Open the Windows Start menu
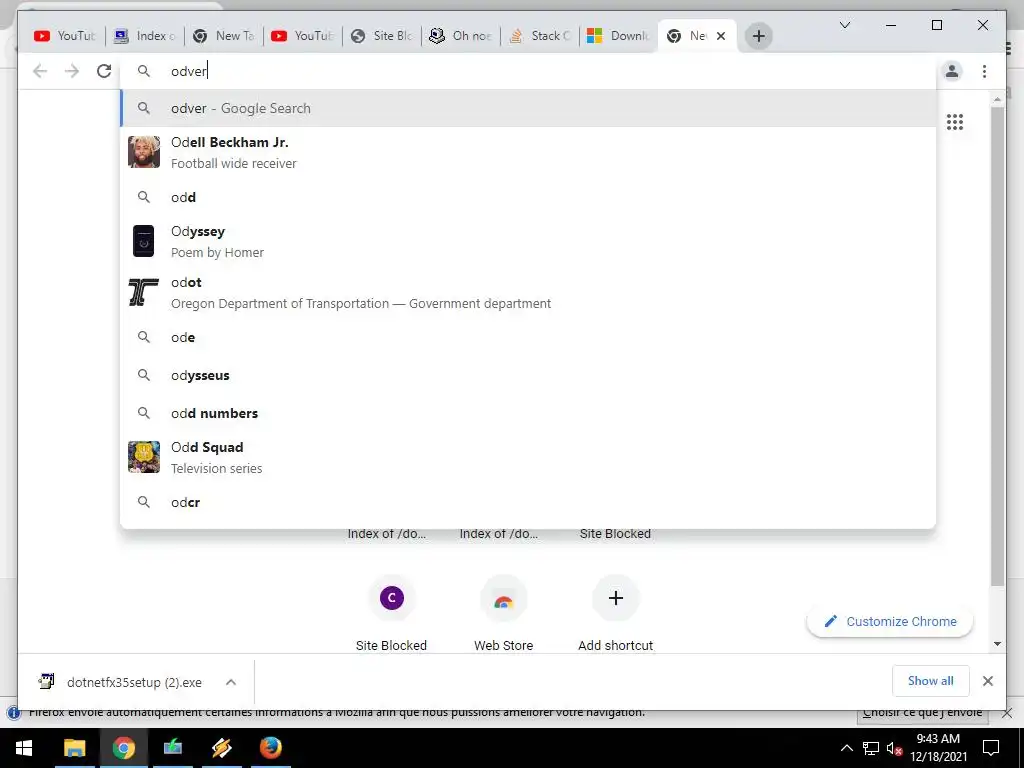The height and width of the screenshot is (768, 1024). point(24,748)
